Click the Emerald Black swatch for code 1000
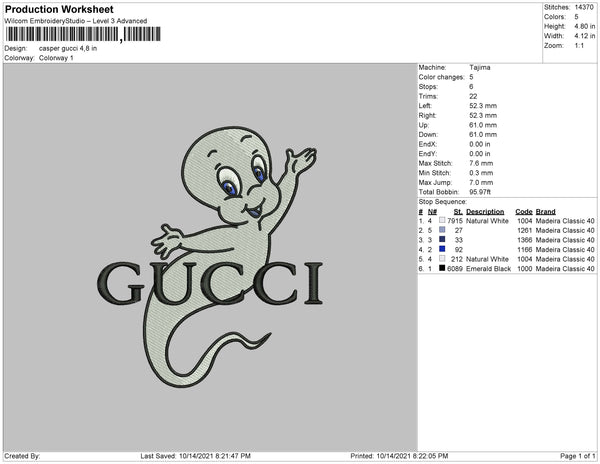Viewport: 600px width, 464px height. click(x=442, y=268)
